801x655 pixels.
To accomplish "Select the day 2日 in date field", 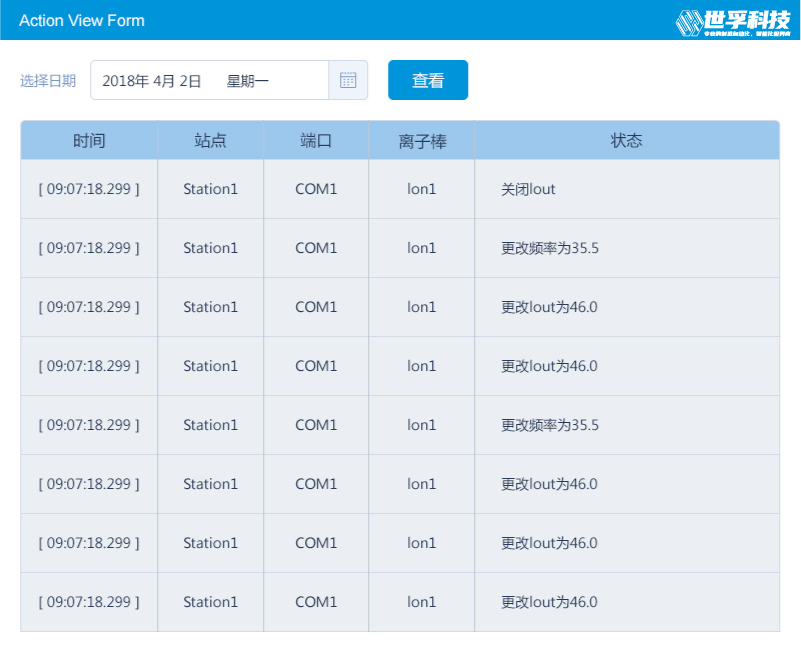I will tap(191, 81).
